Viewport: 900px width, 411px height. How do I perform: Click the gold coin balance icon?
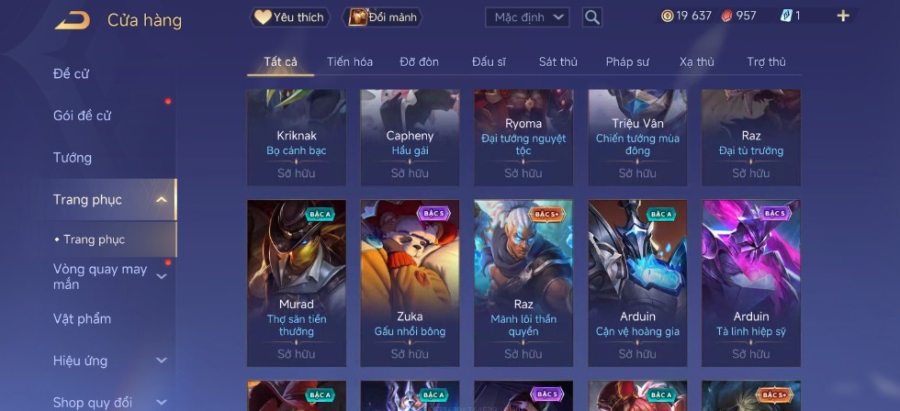tap(667, 16)
